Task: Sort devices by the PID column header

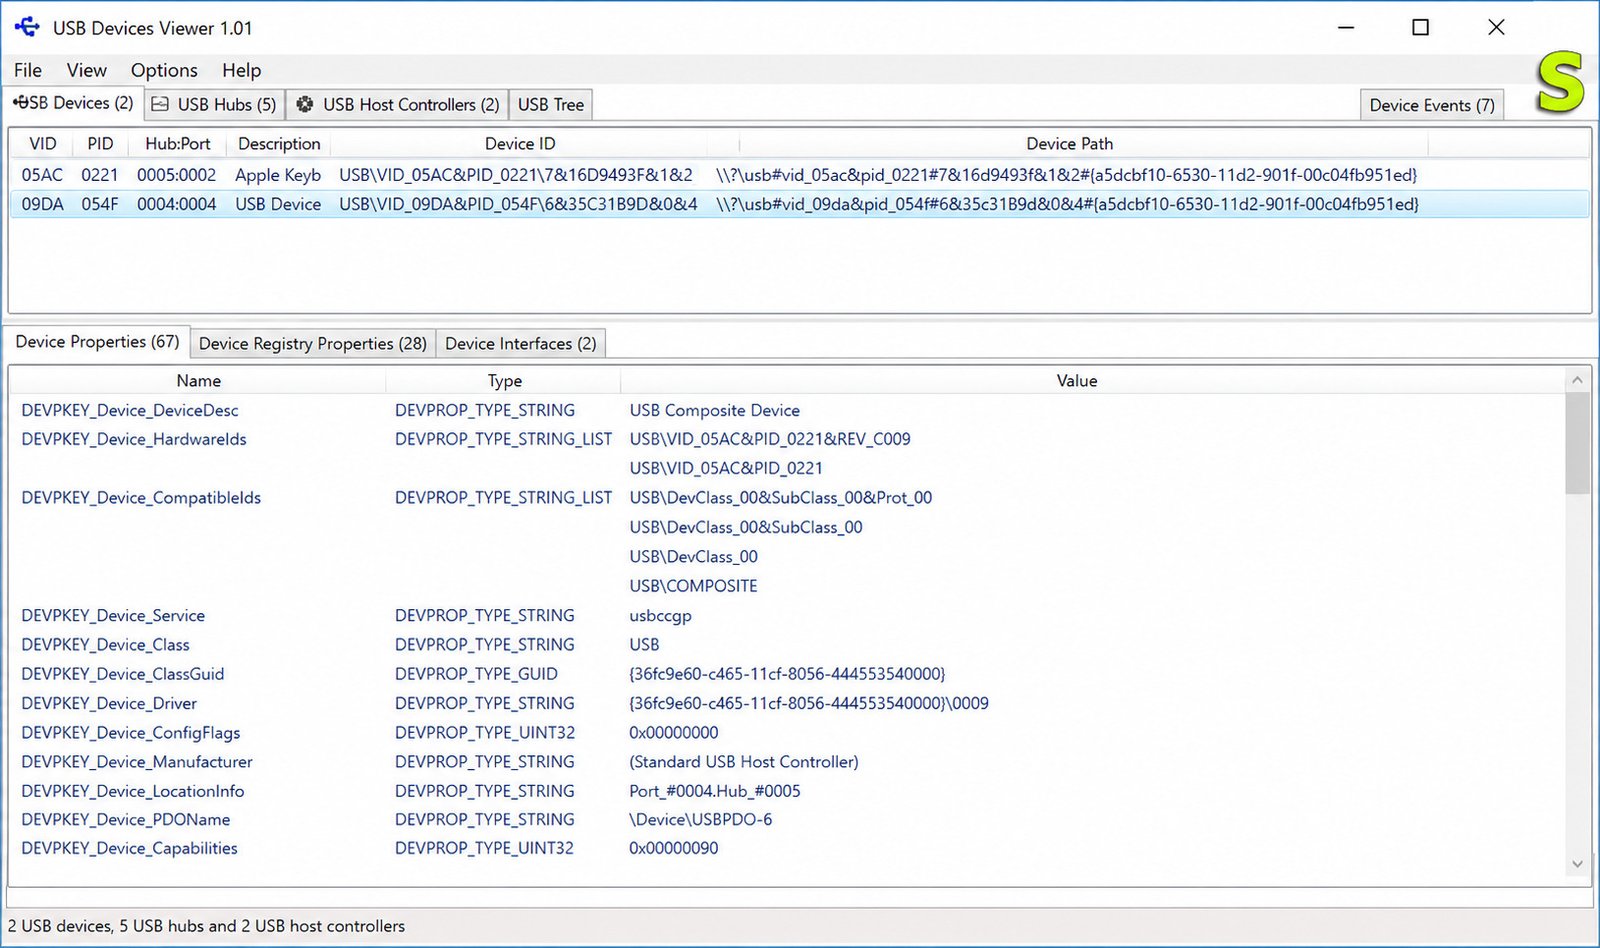Action: tap(100, 144)
